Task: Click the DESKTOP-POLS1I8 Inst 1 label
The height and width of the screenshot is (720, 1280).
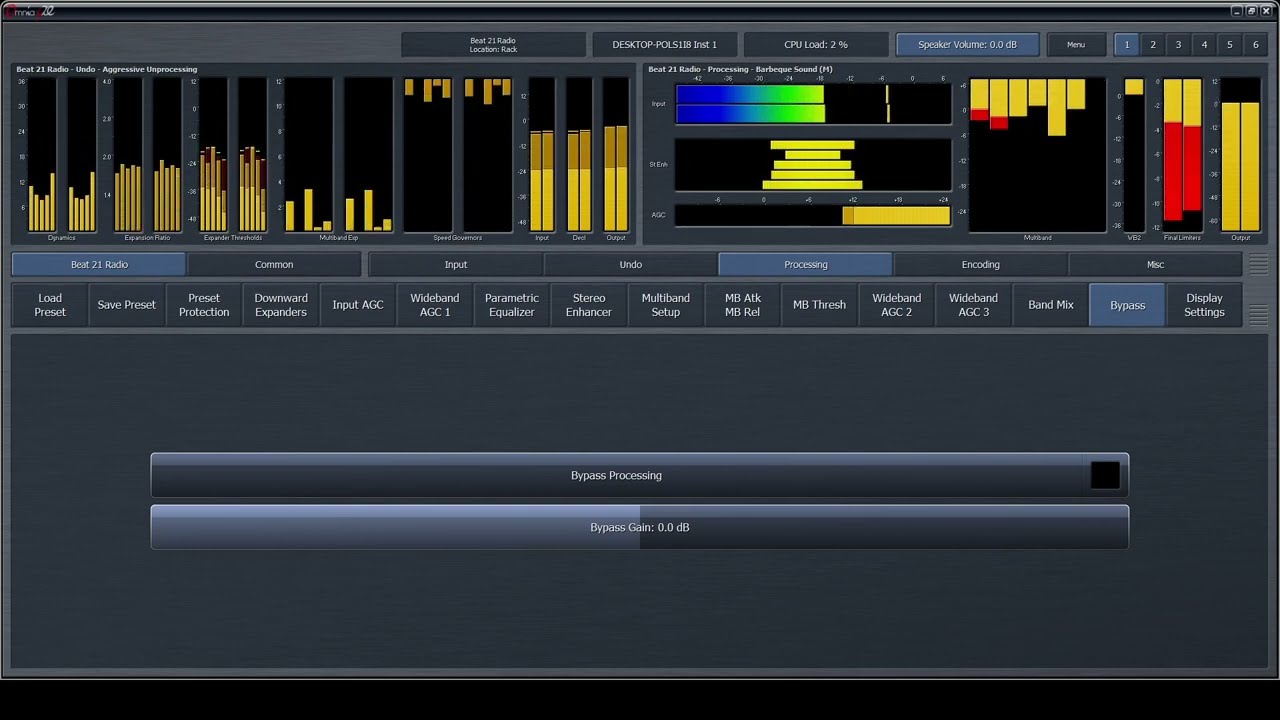Action: coord(664,45)
